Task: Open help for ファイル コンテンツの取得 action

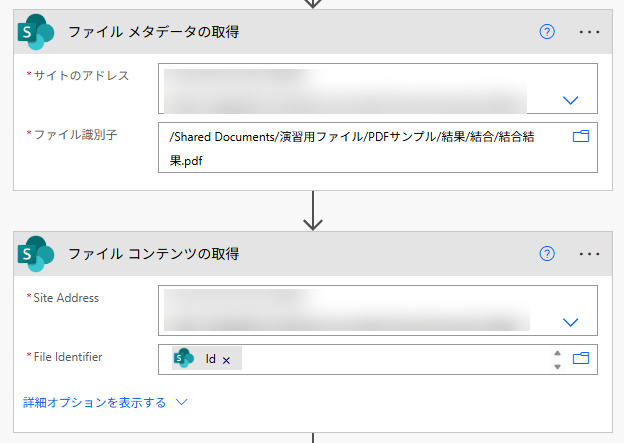Action: 547,254
